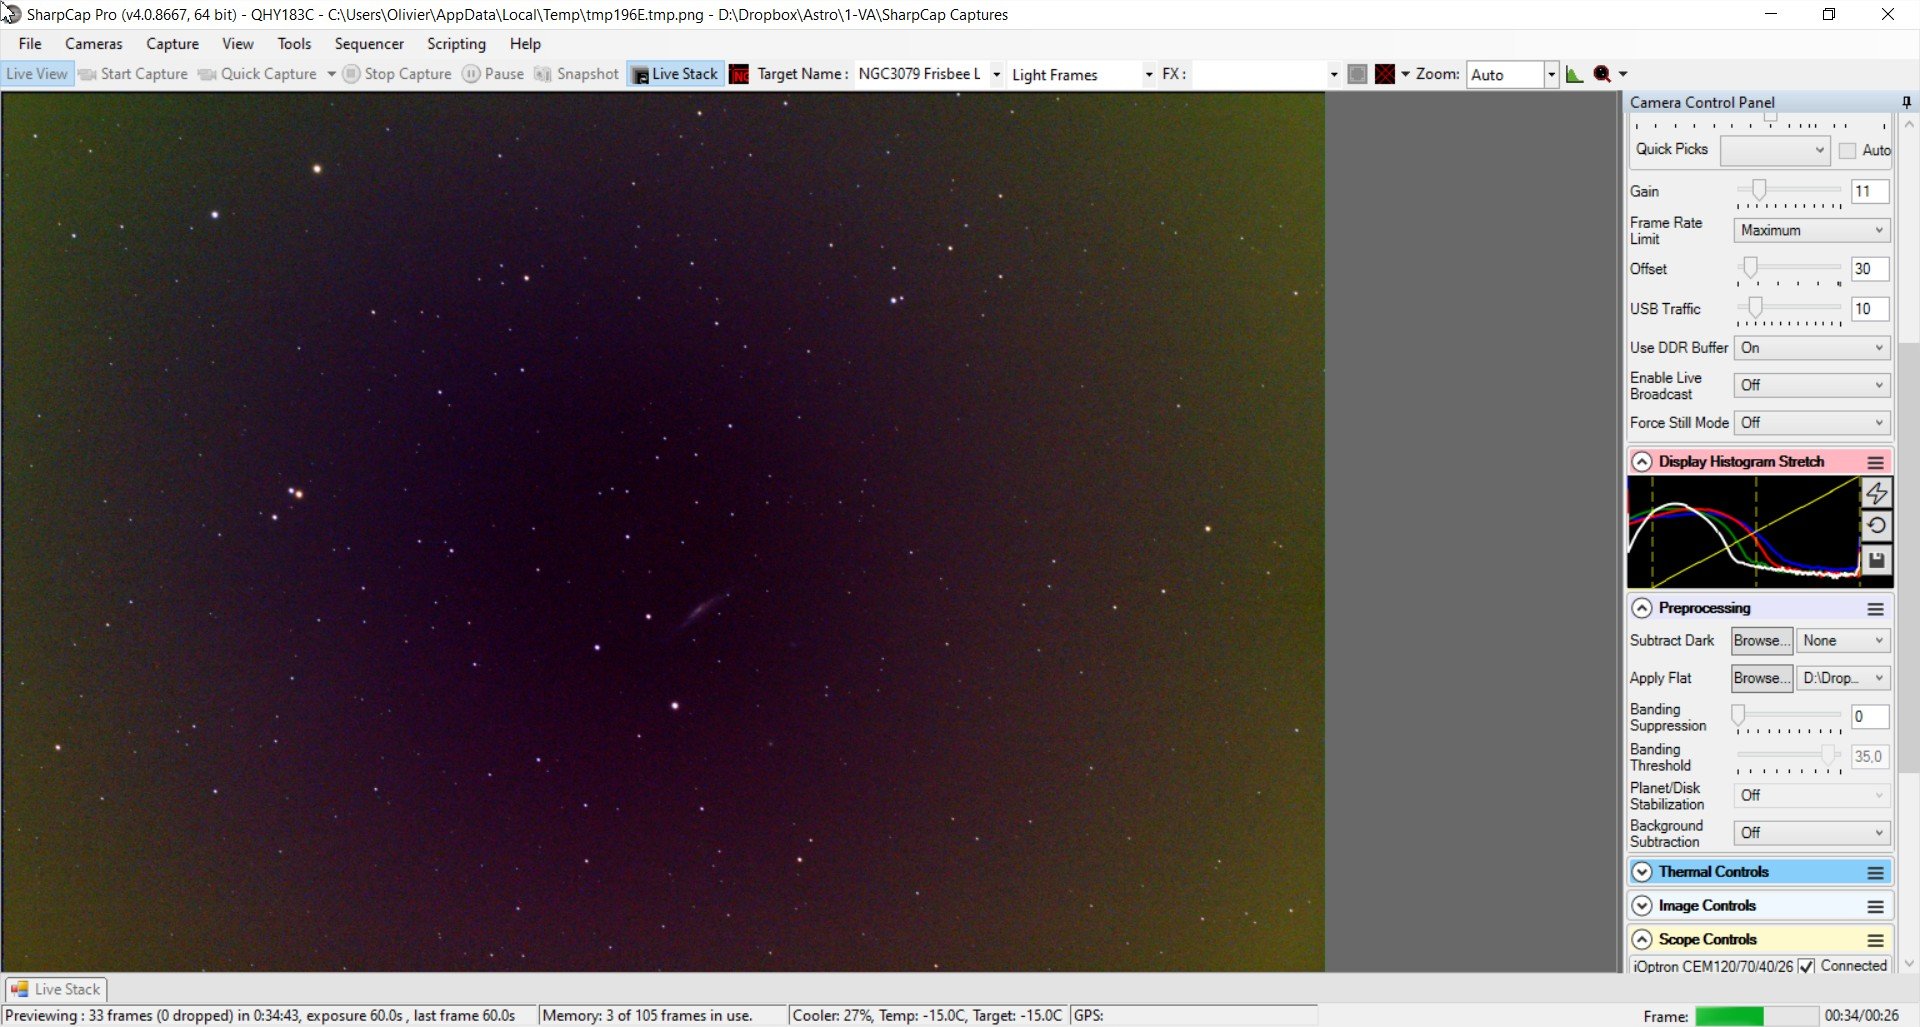This screenshot has width=1920, height=1027.
Task: Click the reticule overlay icon in toolbar
Action: [1385, 74]
